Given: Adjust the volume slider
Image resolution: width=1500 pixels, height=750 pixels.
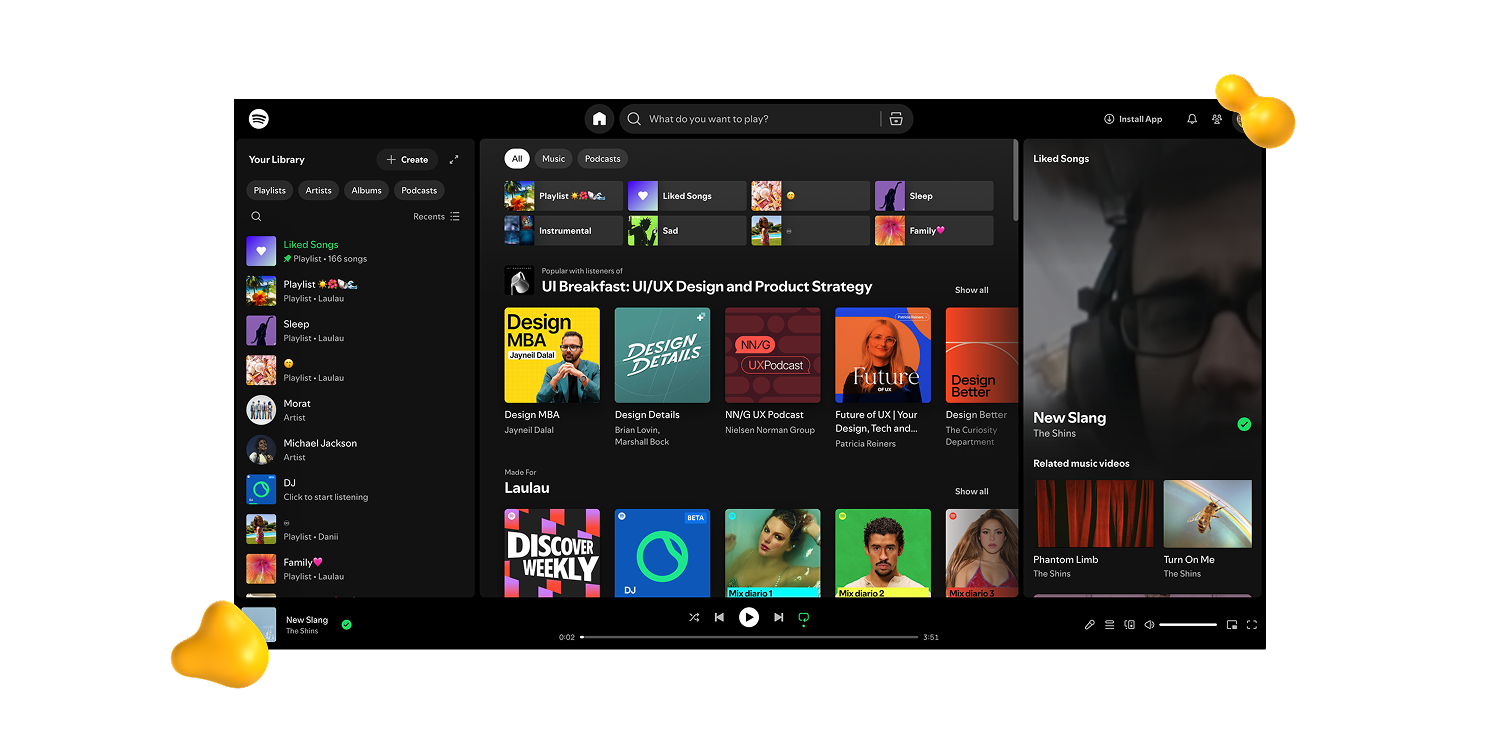Looking at the screenshot, I should [x=1188, y=625].
